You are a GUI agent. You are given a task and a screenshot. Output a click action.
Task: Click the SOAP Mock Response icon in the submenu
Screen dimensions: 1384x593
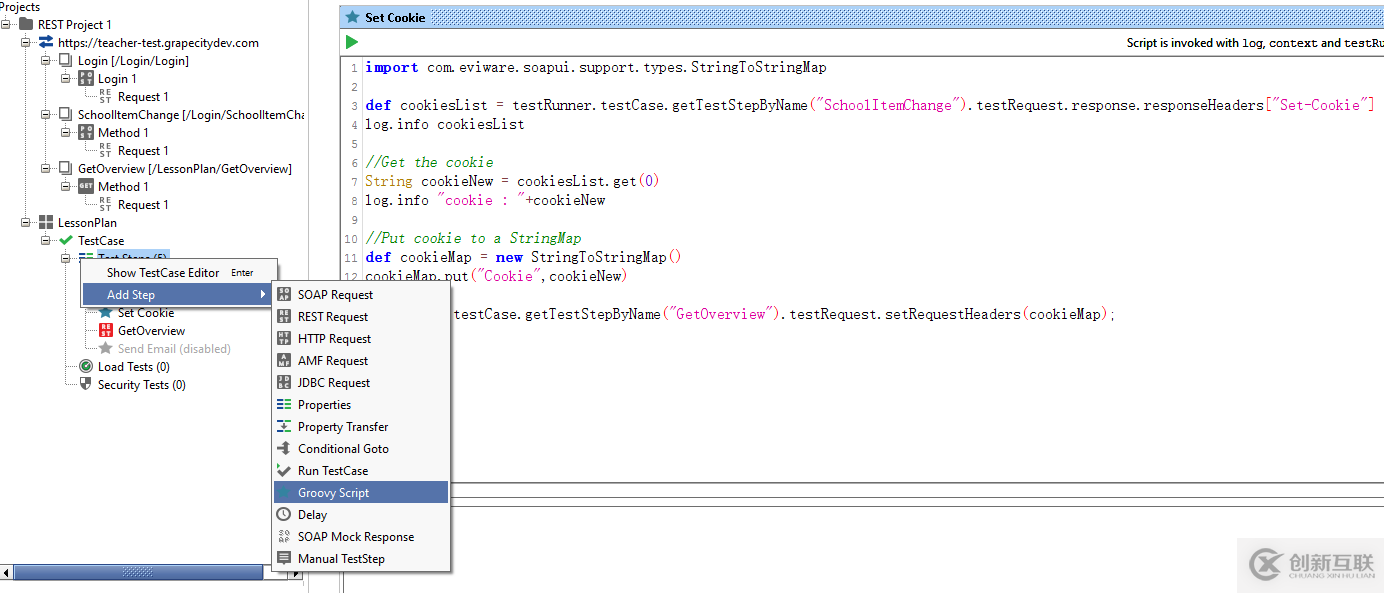coord(284,536)
